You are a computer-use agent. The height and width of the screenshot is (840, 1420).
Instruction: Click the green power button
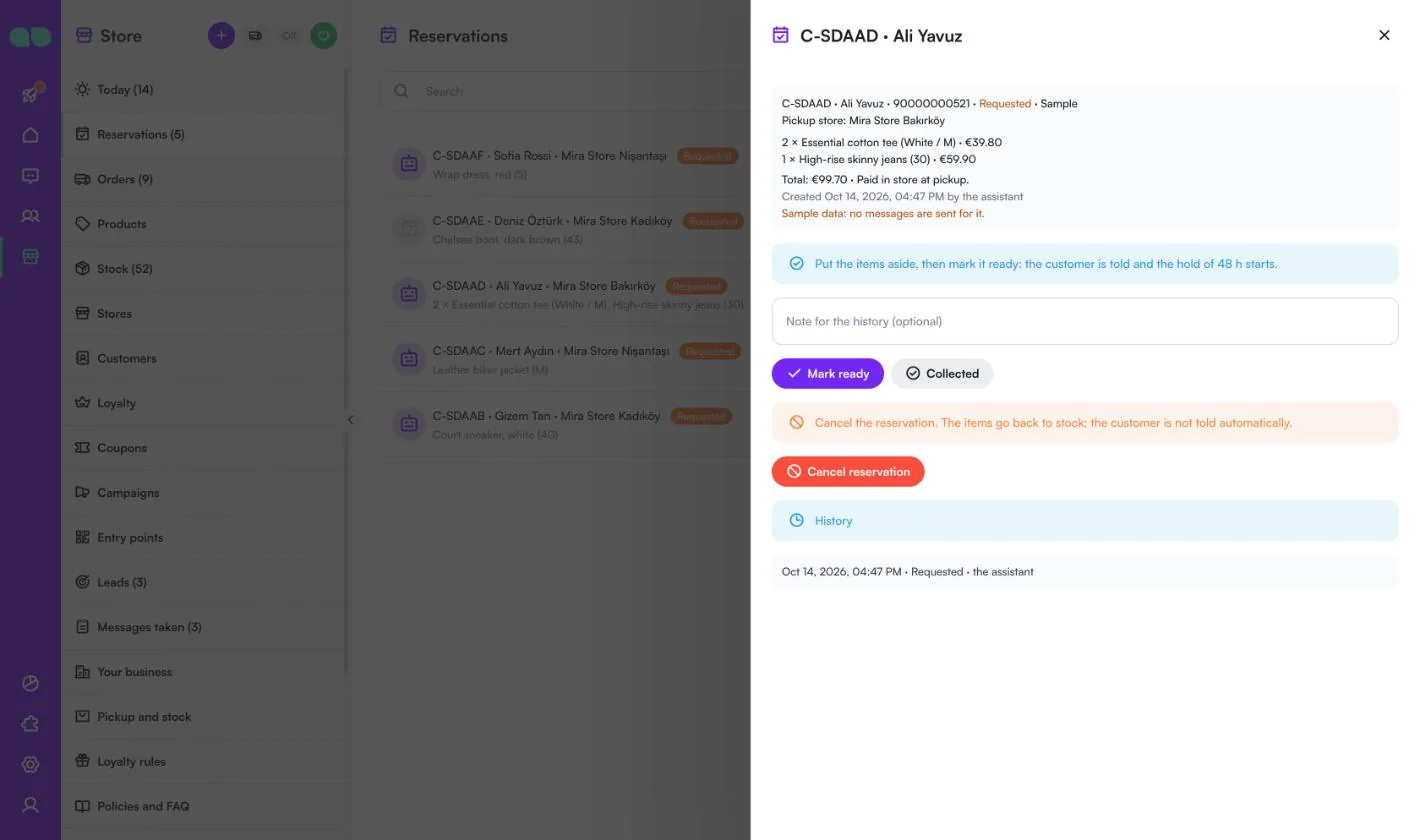(x=323, y=35)
